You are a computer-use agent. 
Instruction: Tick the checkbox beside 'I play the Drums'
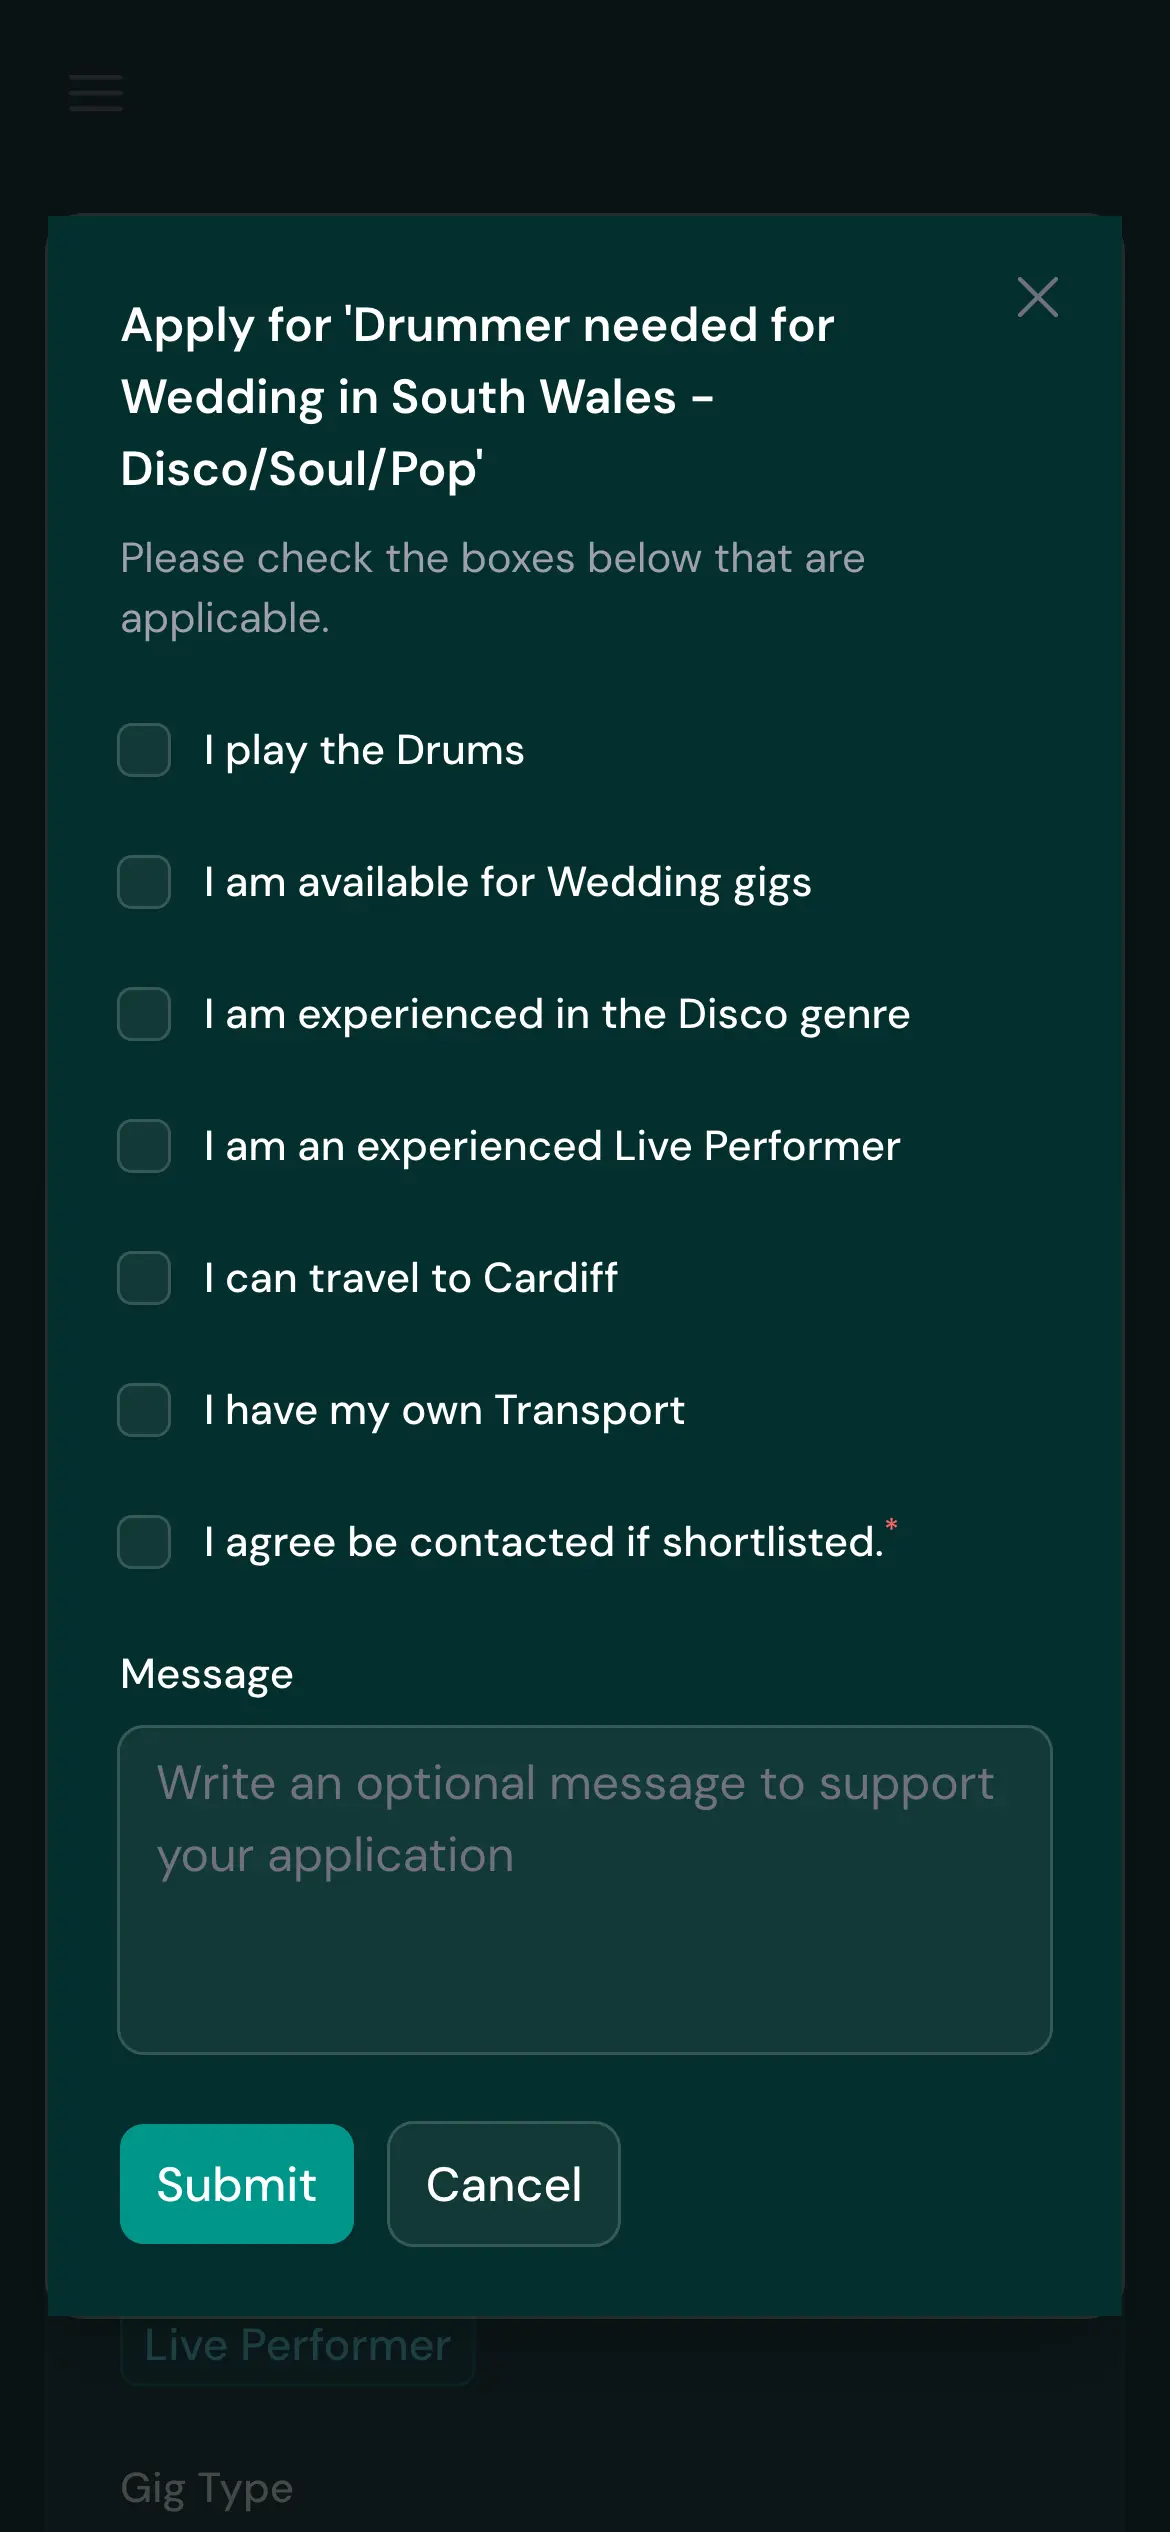(144, 750)
